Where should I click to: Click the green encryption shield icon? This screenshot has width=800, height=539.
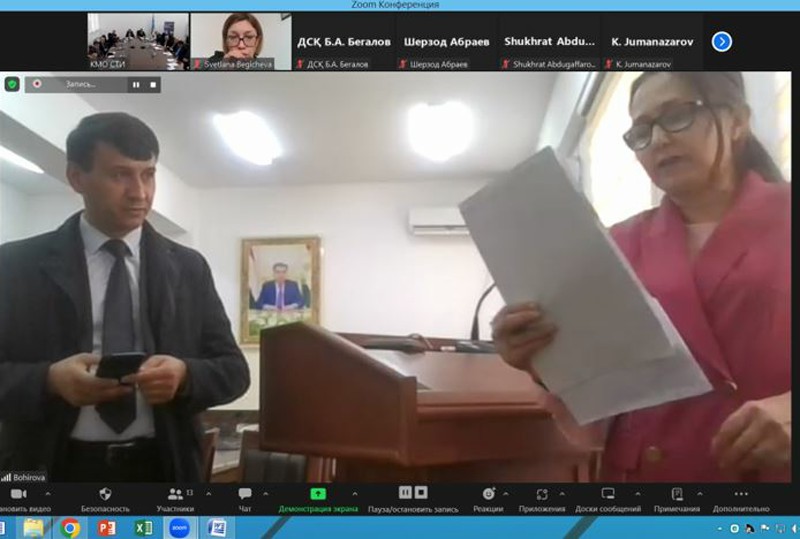[12, 85]
